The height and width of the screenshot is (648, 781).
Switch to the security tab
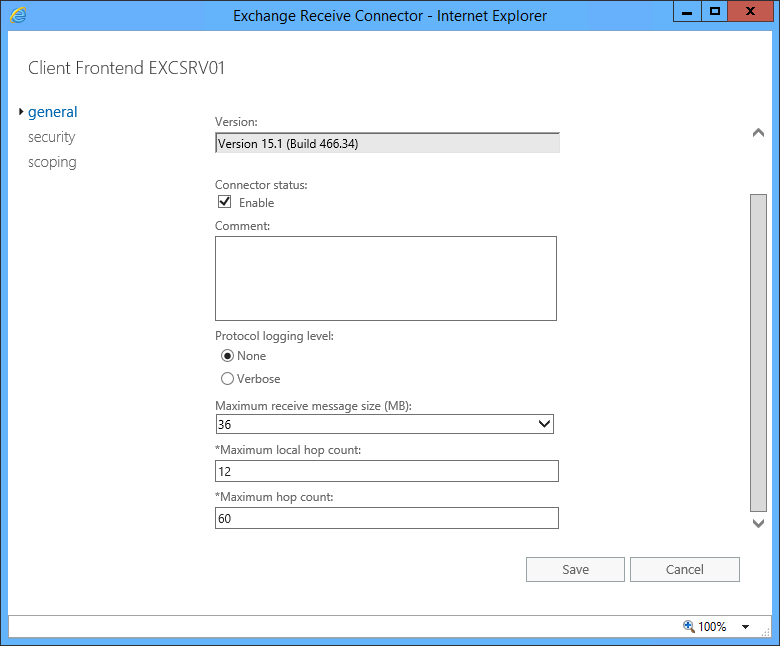point(51,137)
